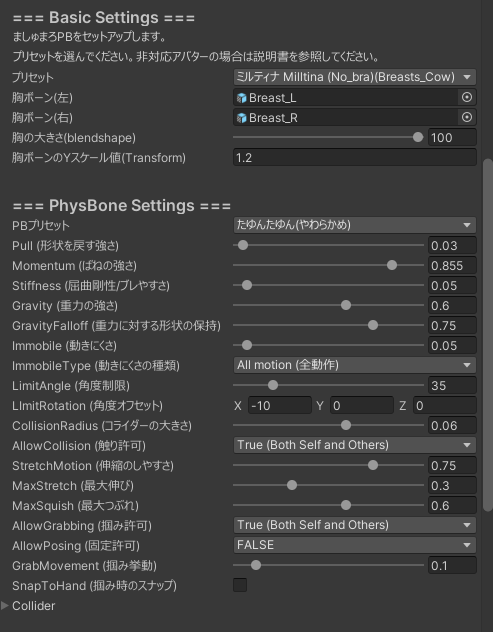Click the MaxStretch slider handle
Image resolution: width=493 pixels, height=632 pixels.
(292, 485)
